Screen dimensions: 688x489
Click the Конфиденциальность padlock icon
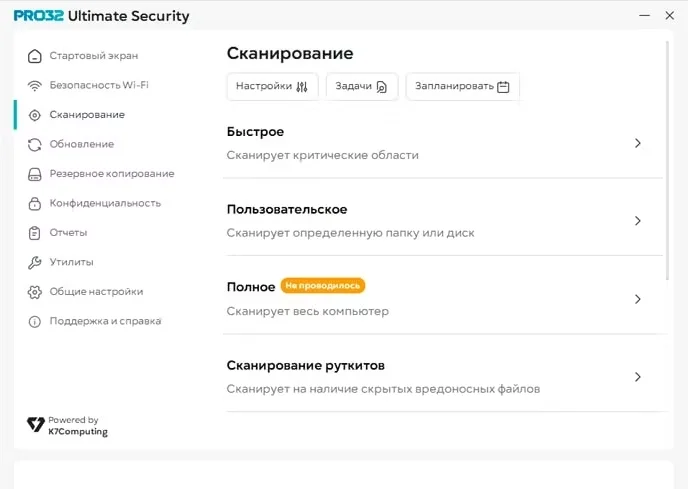[x=35, y=203]
